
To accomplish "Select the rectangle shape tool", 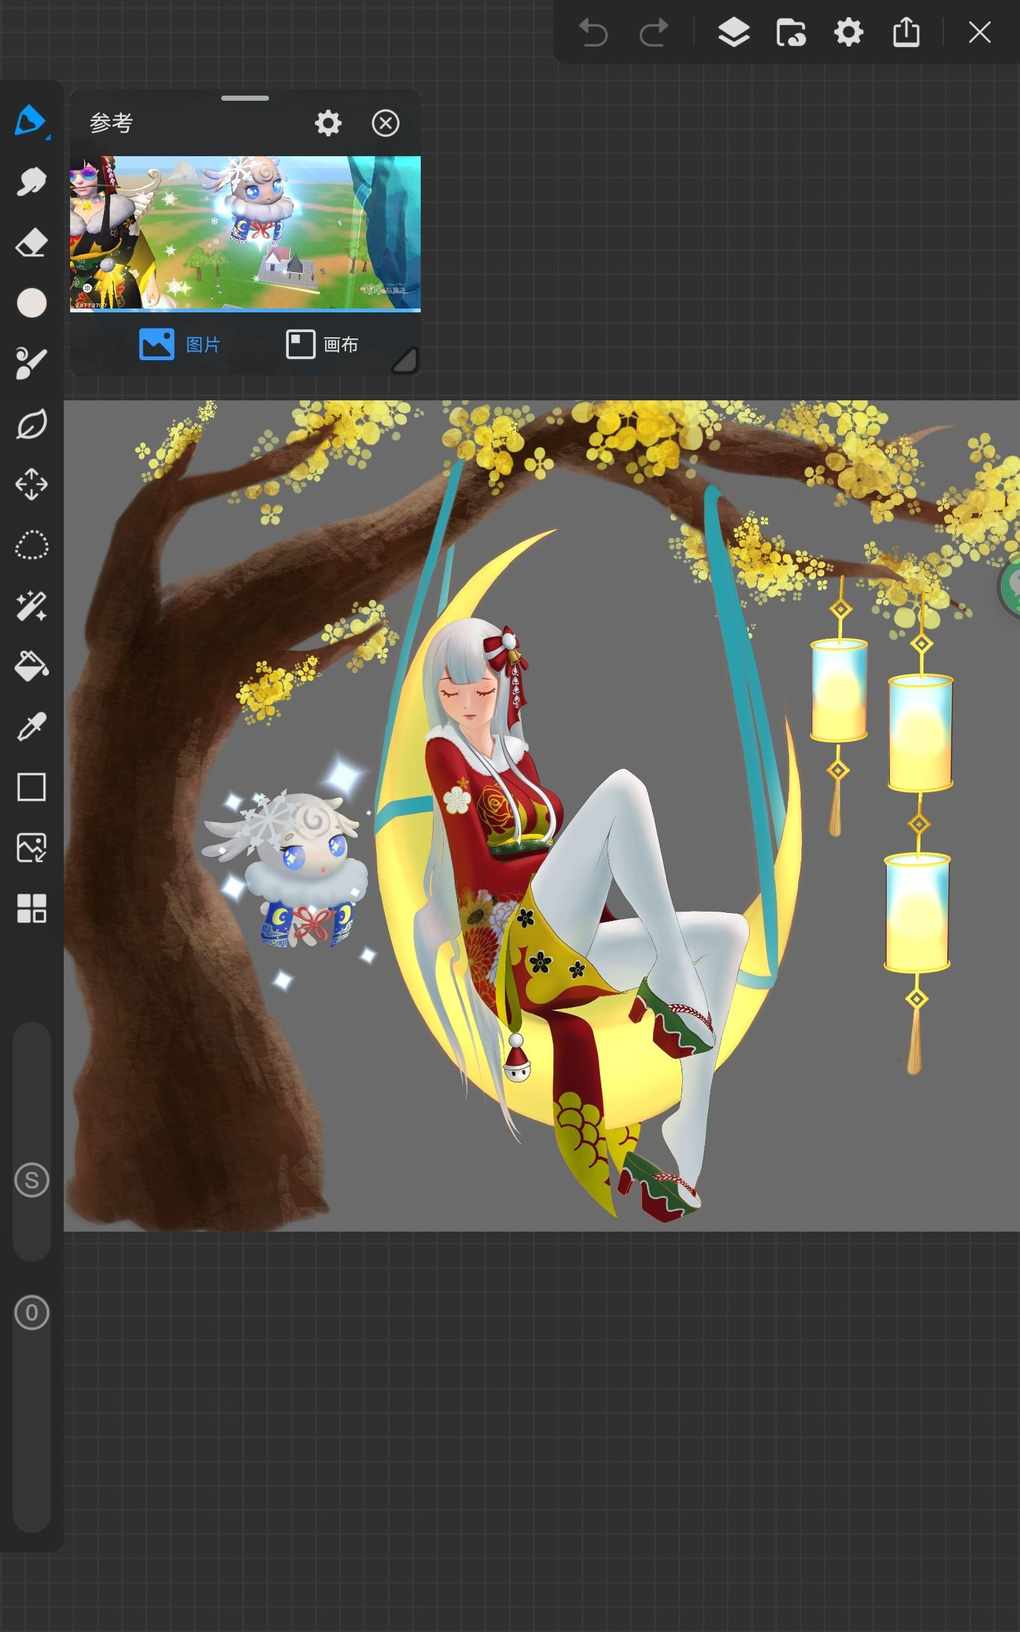I will coord(31,787).
